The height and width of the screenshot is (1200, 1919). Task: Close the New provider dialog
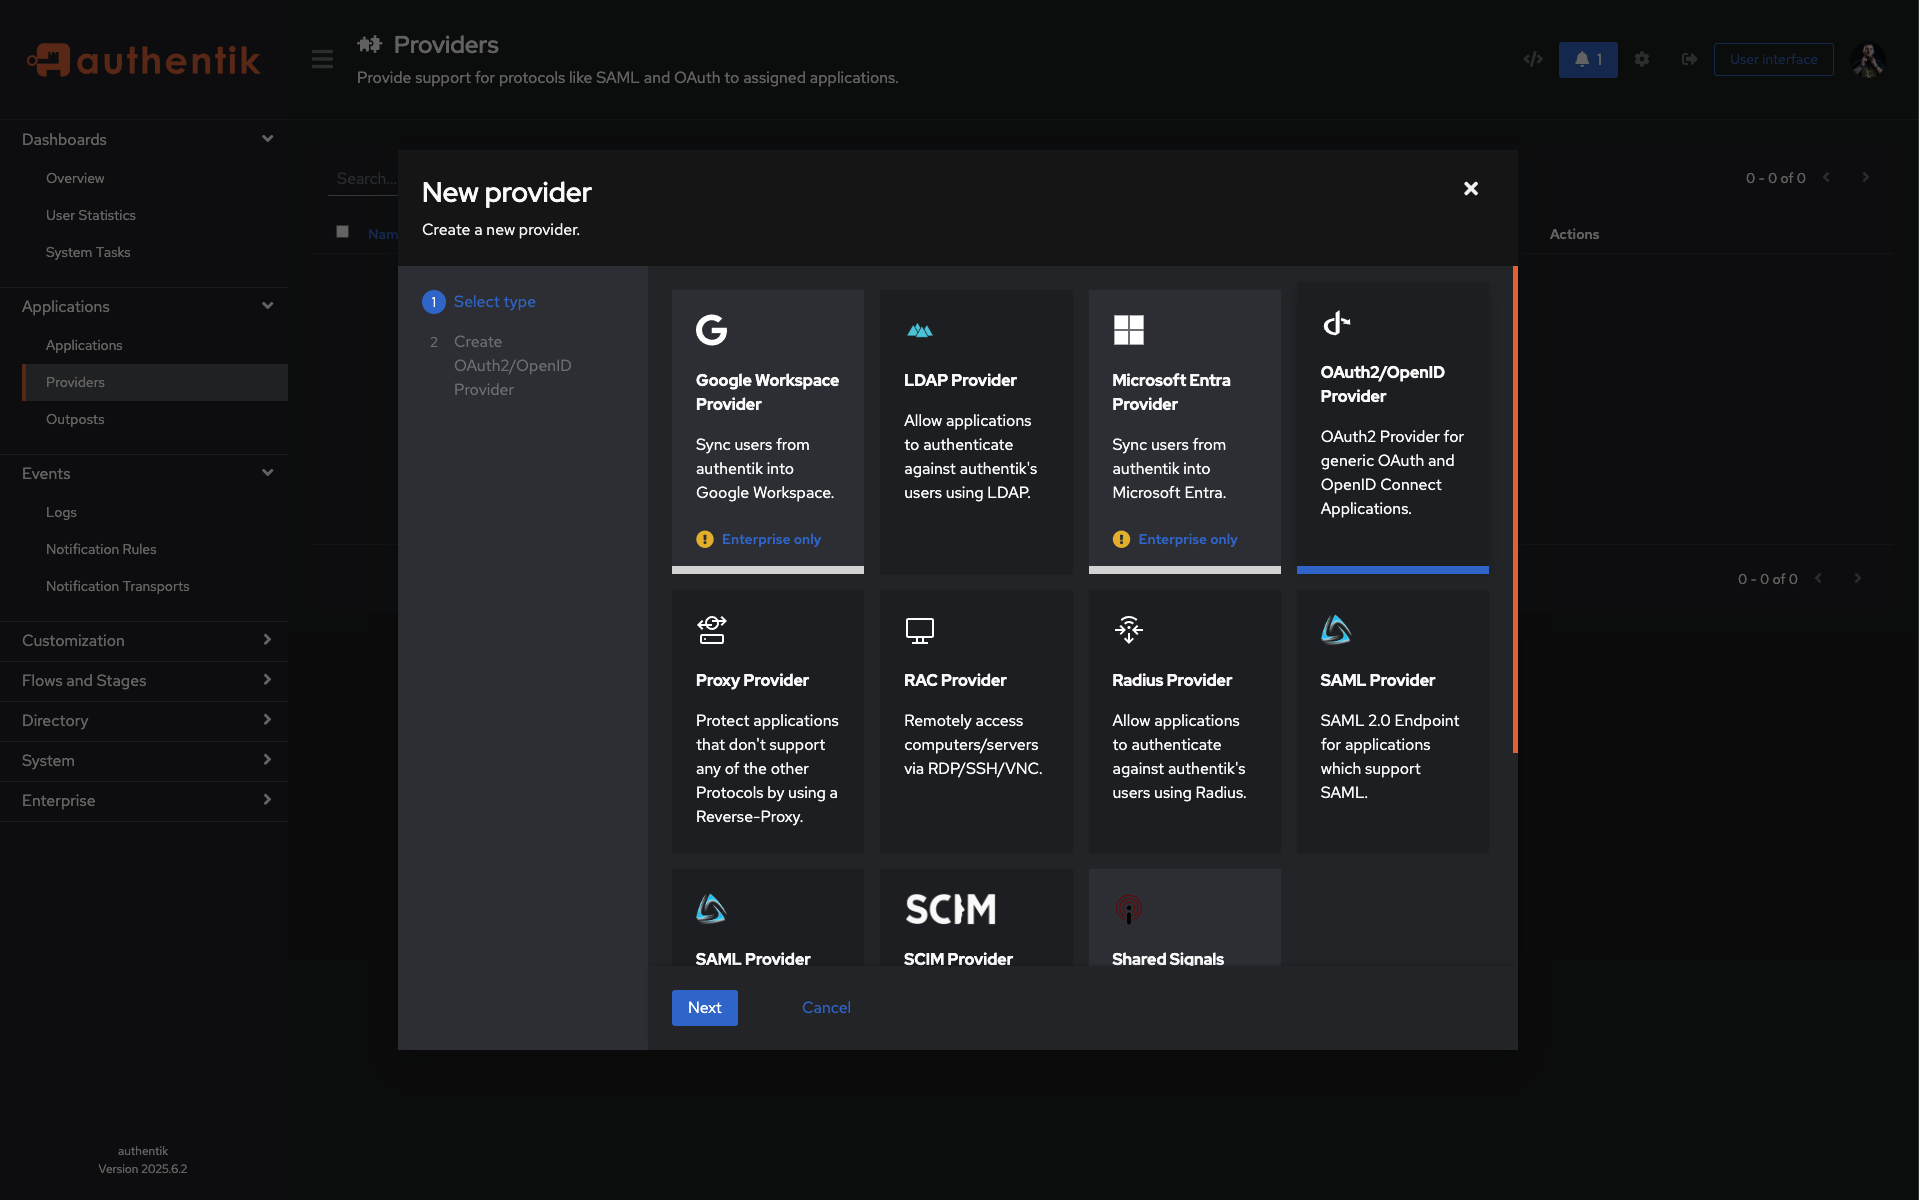[x=1471, y=188]
